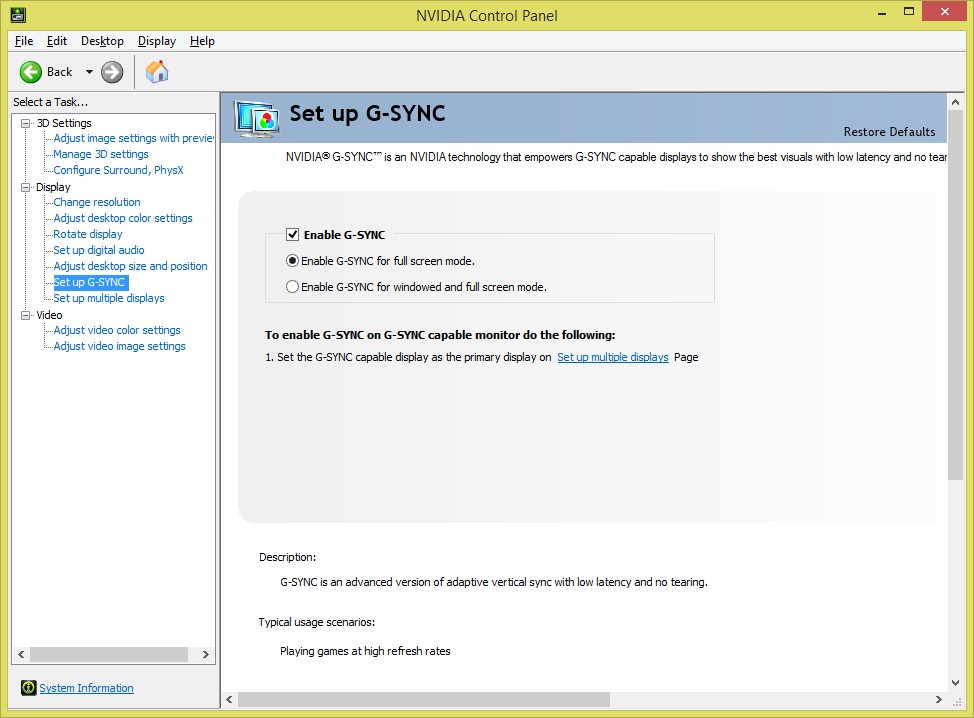
Task: Select Set up G-SYNC in task tree
Action: pos(91,282)
